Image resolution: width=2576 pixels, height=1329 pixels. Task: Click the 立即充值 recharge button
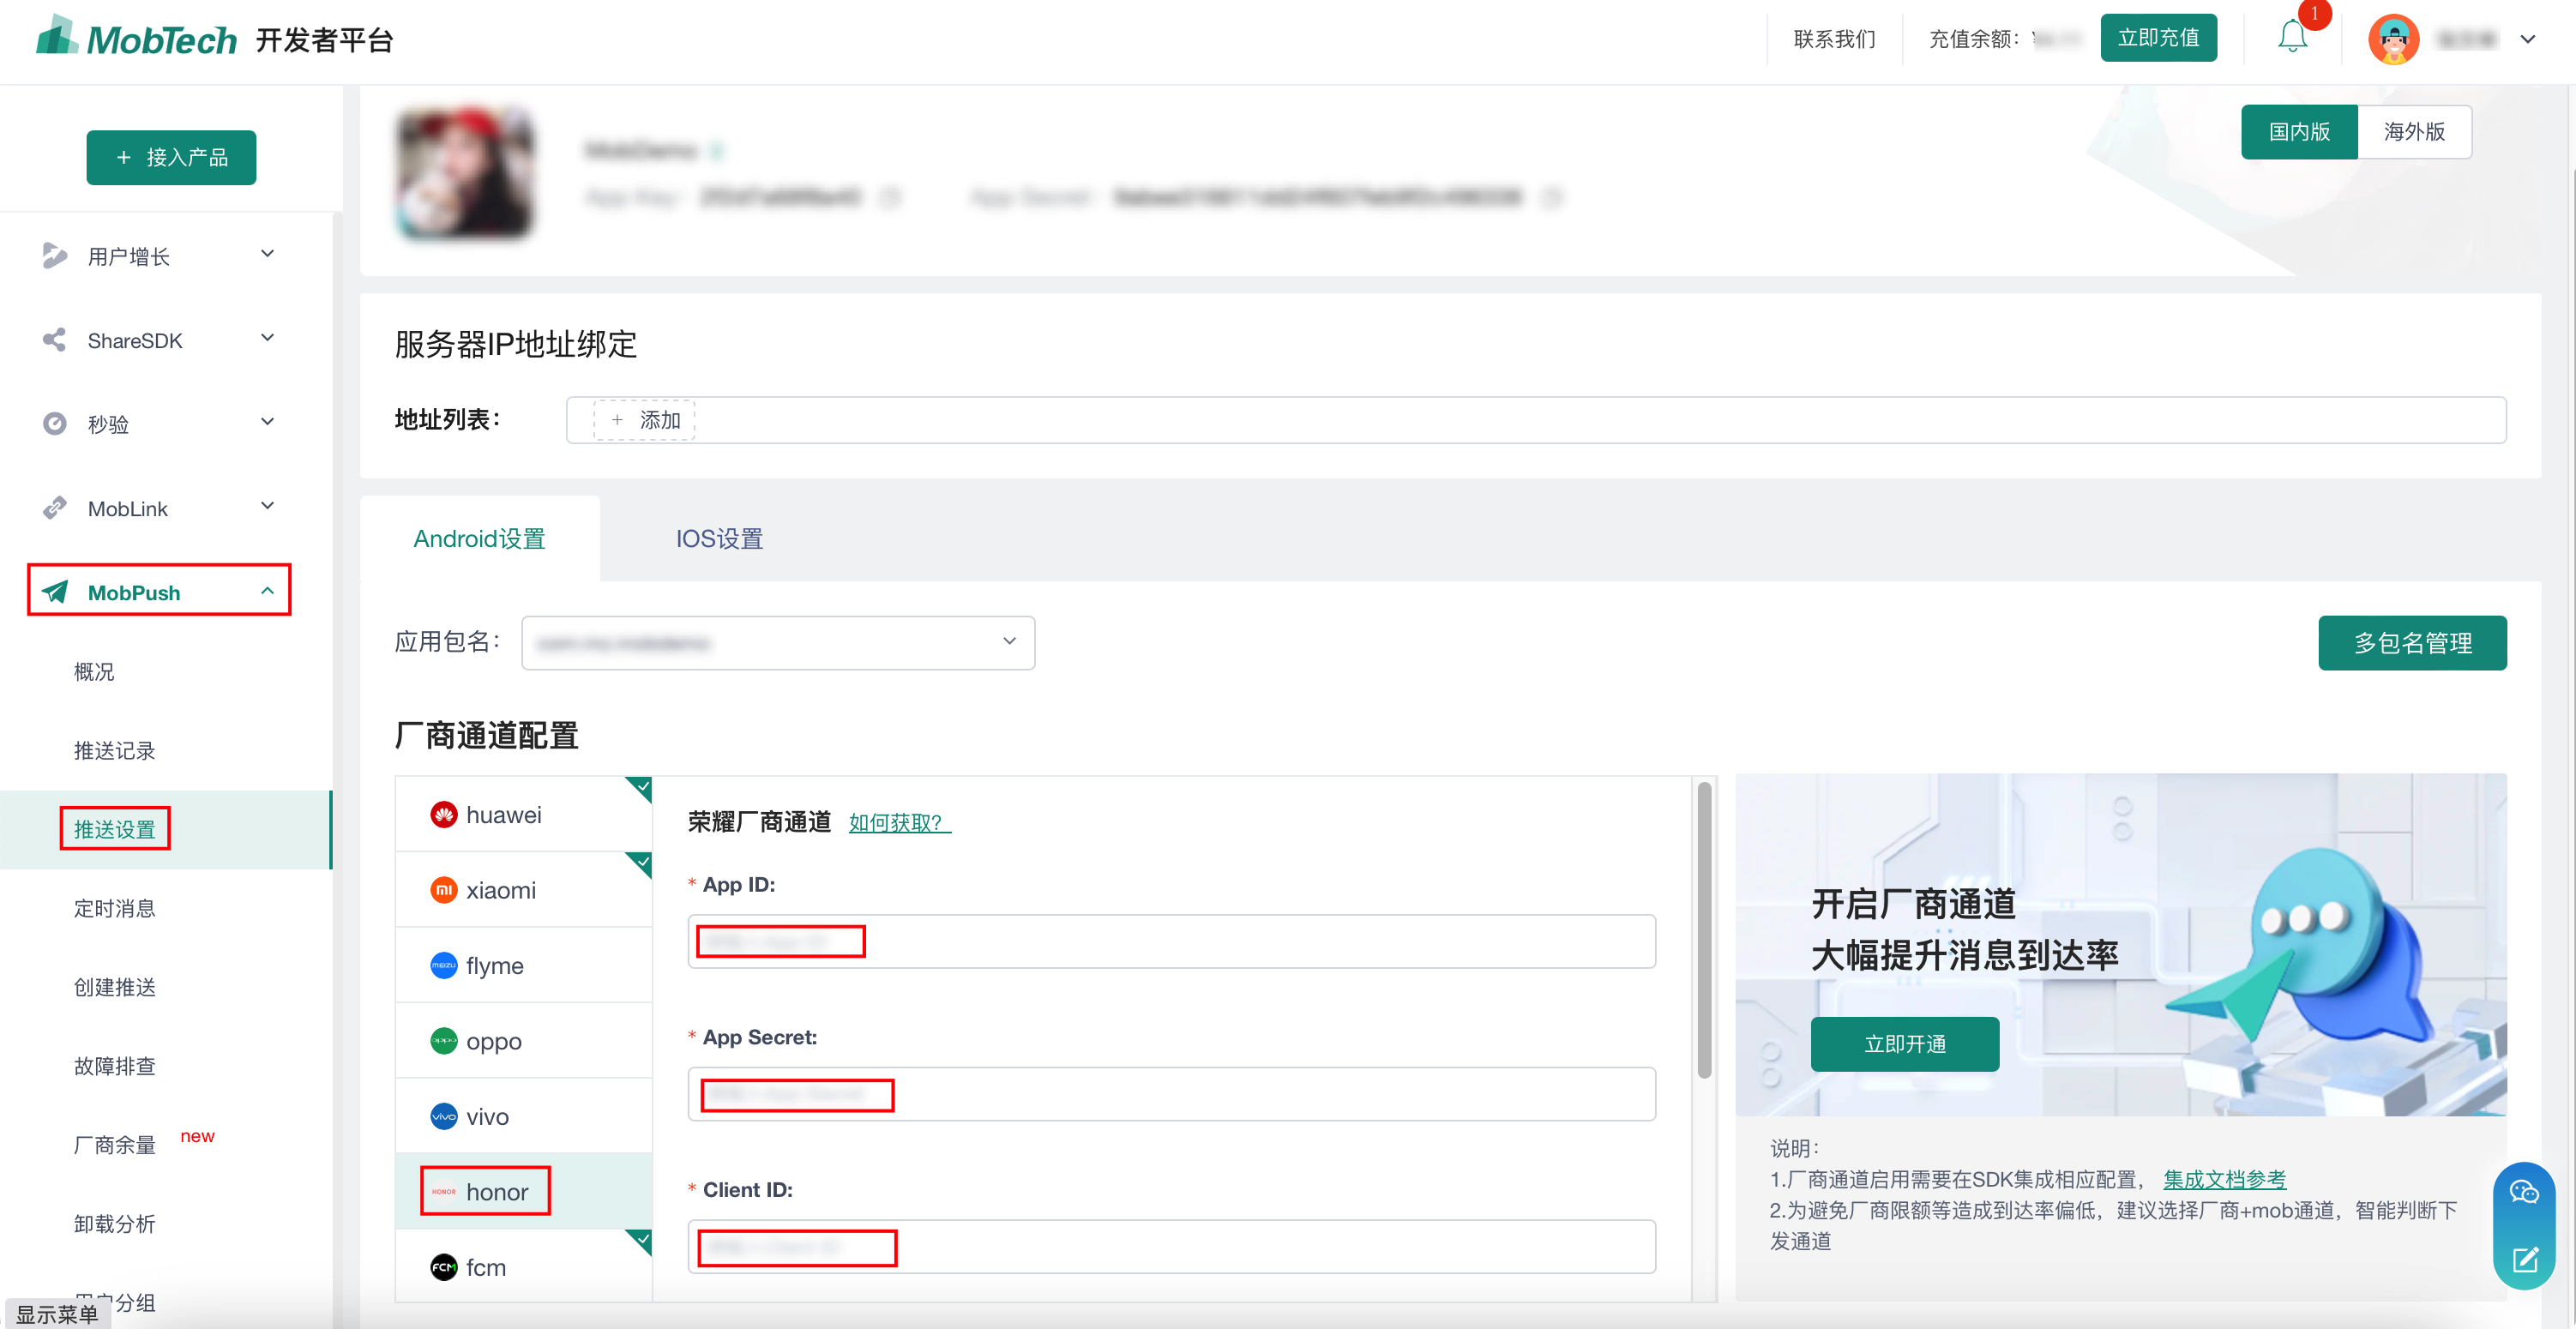[x=2158, y=38]
